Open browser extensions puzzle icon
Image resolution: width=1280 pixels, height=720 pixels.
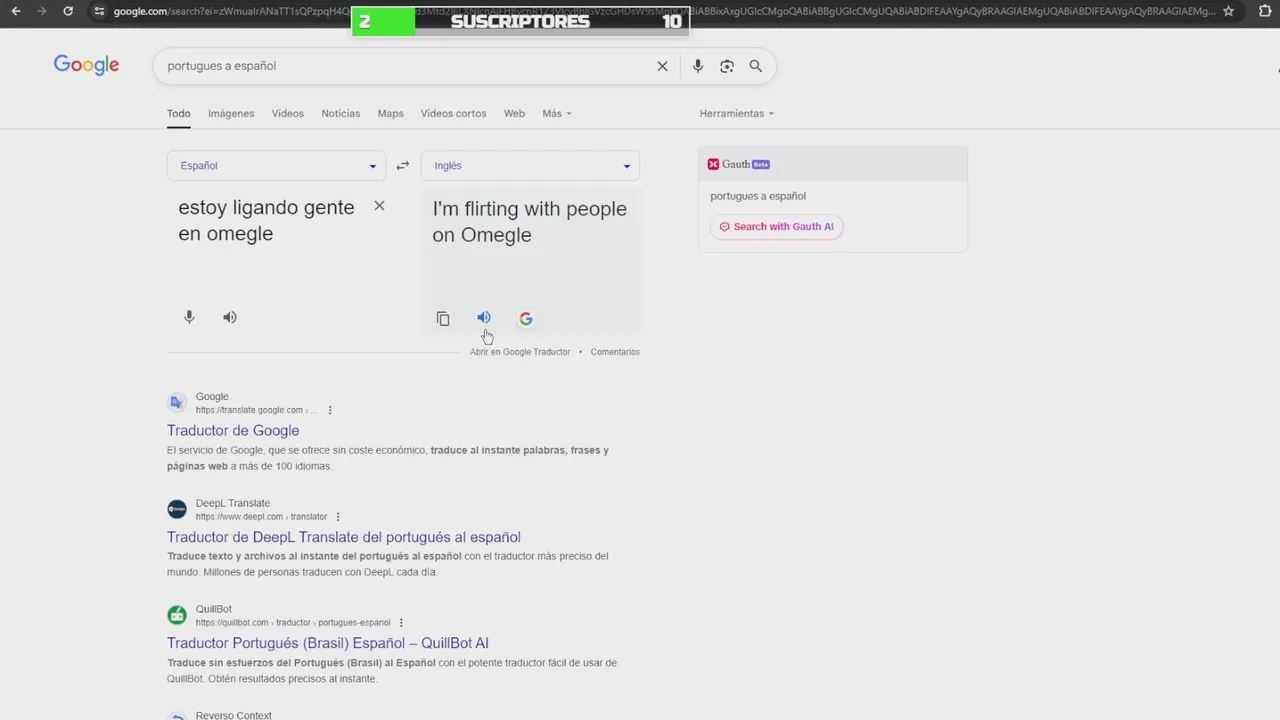click(x=1265, y=11)
